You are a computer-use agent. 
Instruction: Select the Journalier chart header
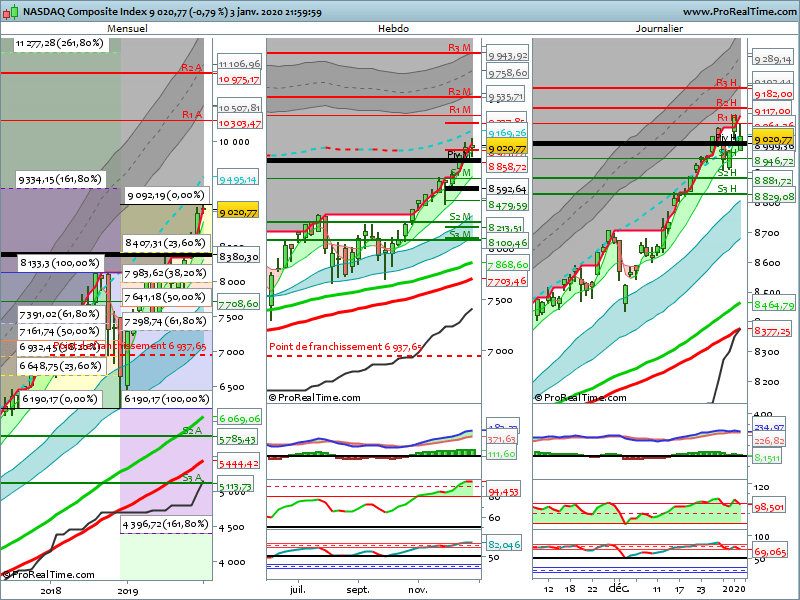659,29
